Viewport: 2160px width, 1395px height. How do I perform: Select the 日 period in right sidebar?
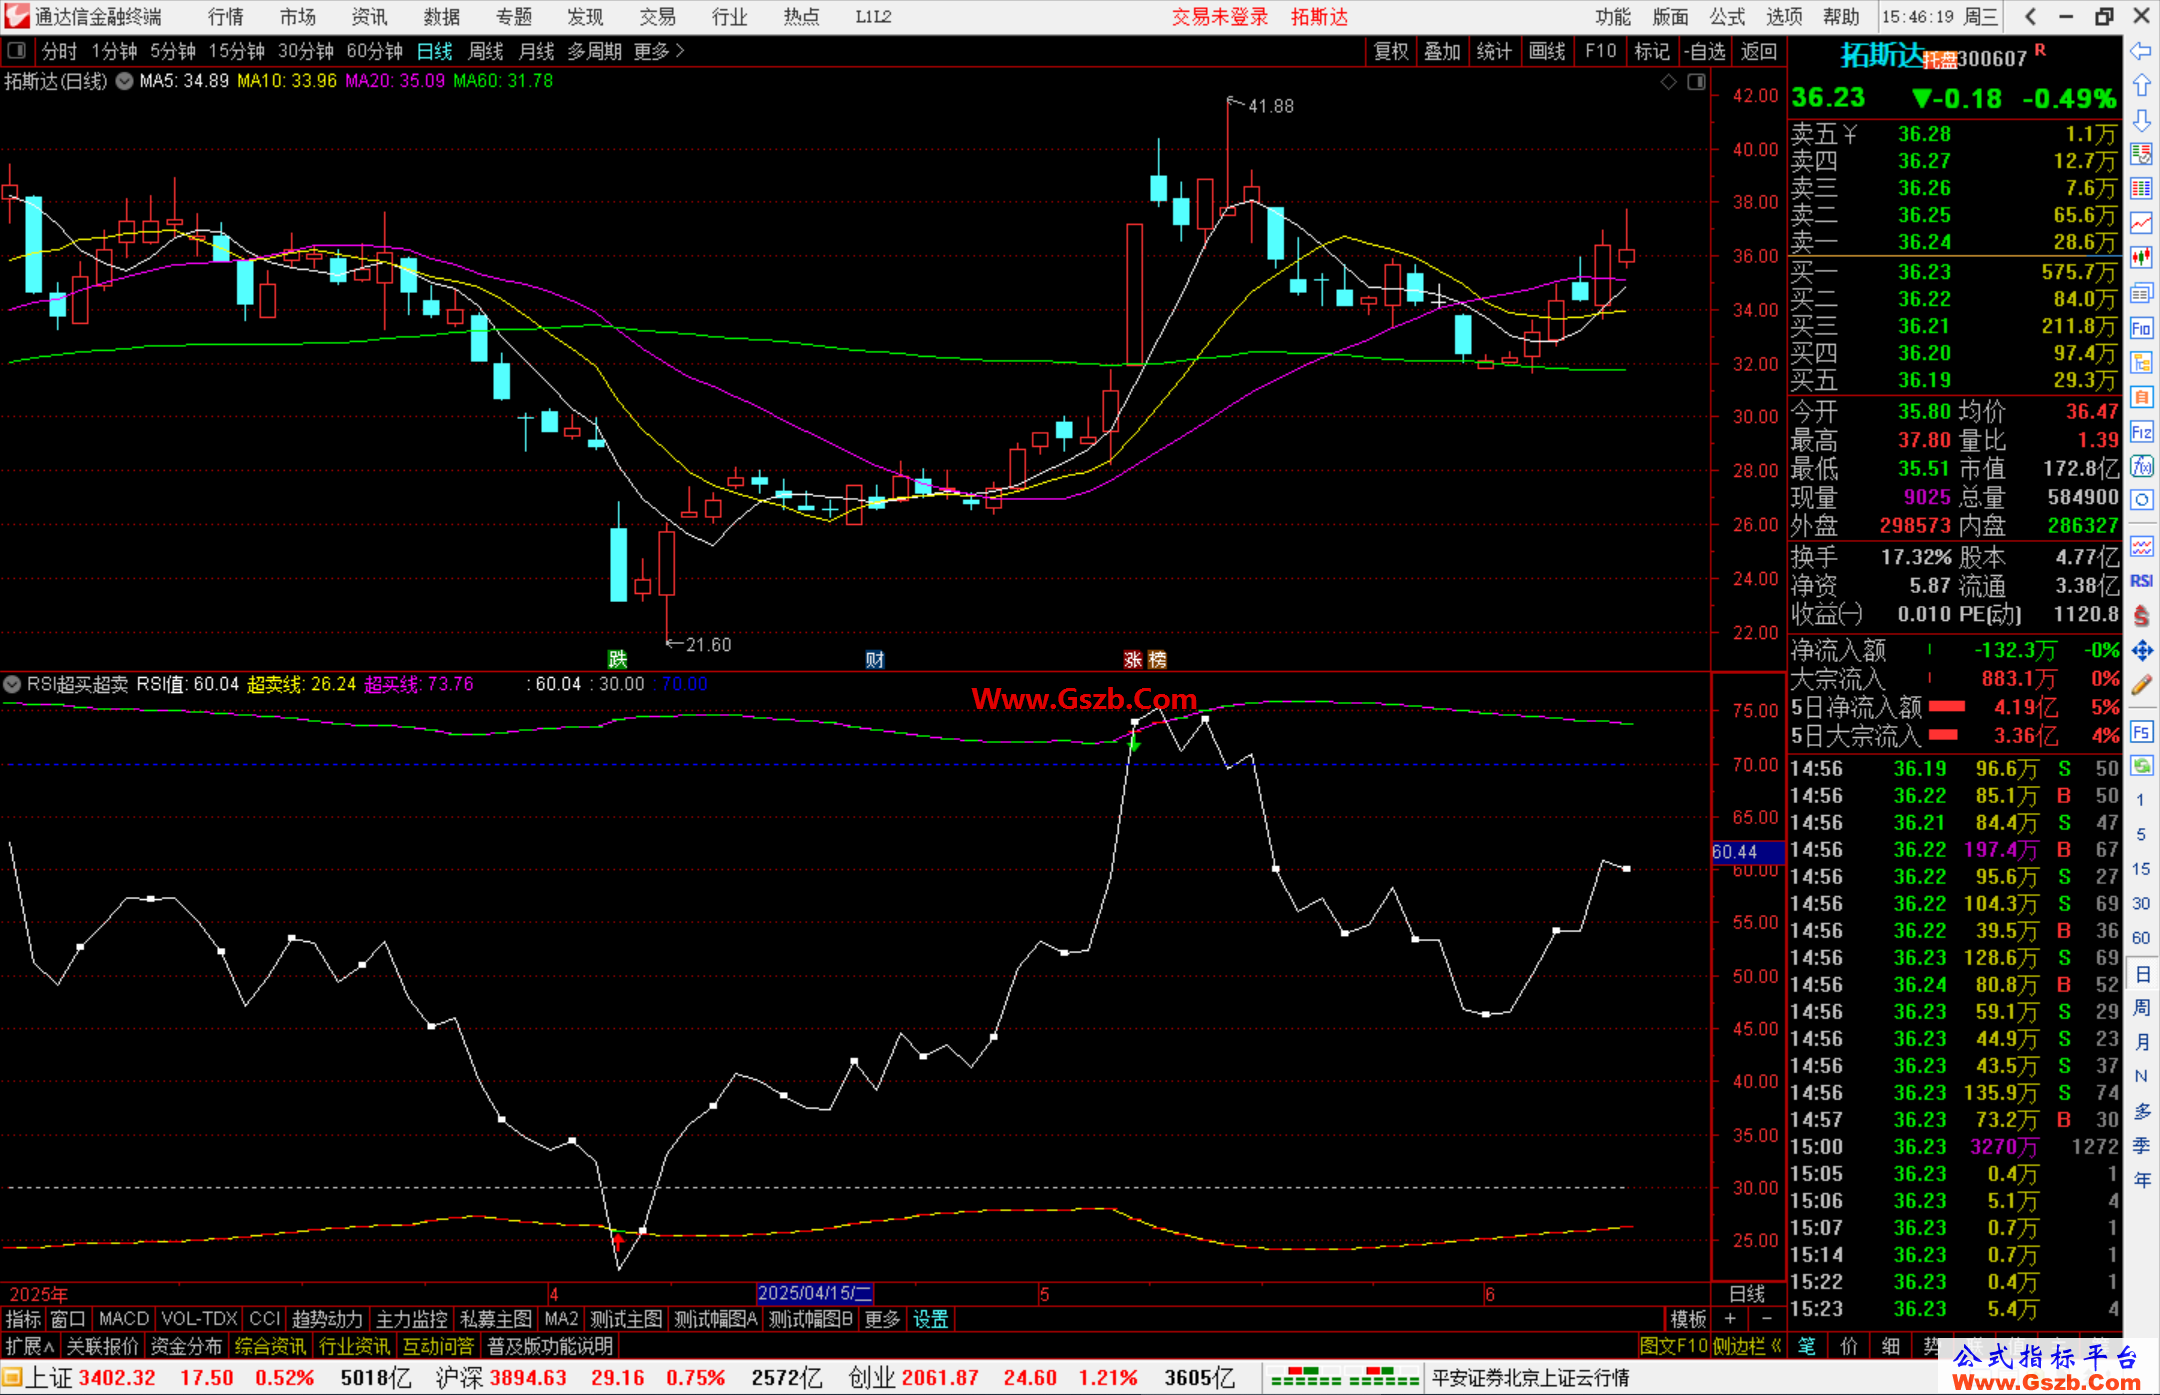tap(2141, 973)
